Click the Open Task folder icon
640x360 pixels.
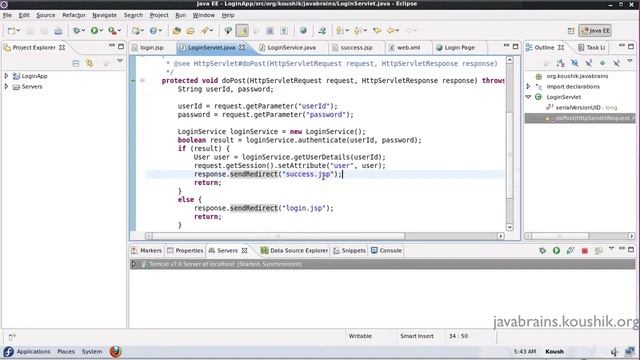pos(190,31)
